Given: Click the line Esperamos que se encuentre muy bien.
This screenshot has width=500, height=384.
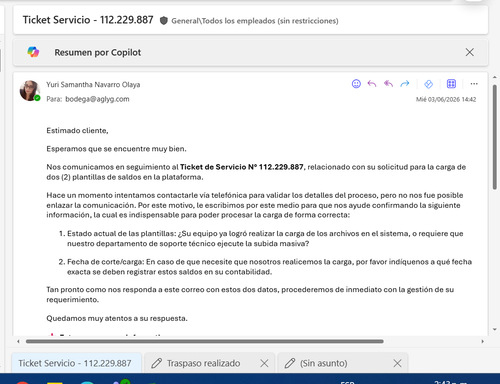Looking at the screenshot, I should [116, 149].
